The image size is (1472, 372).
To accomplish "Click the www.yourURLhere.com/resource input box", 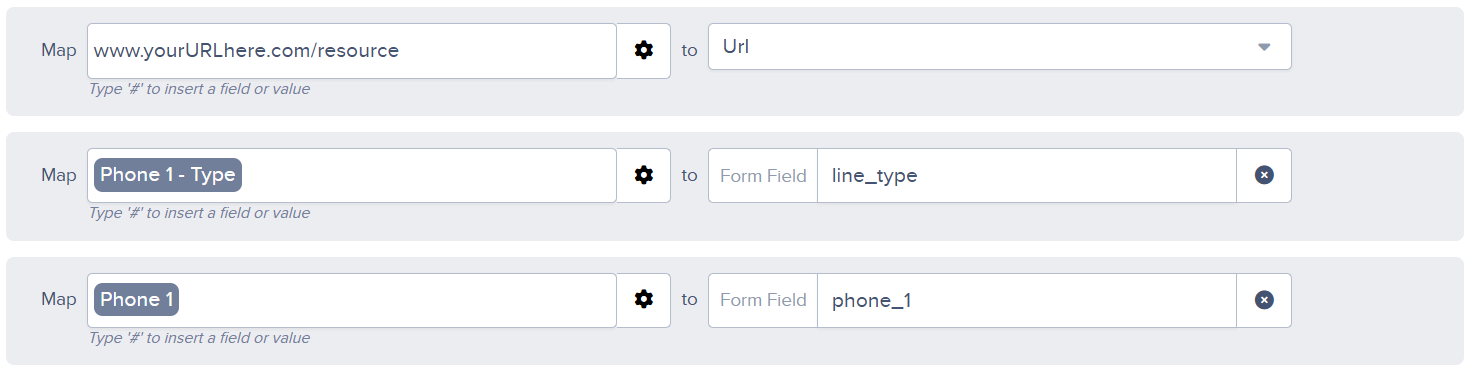I will click(352, 50).
